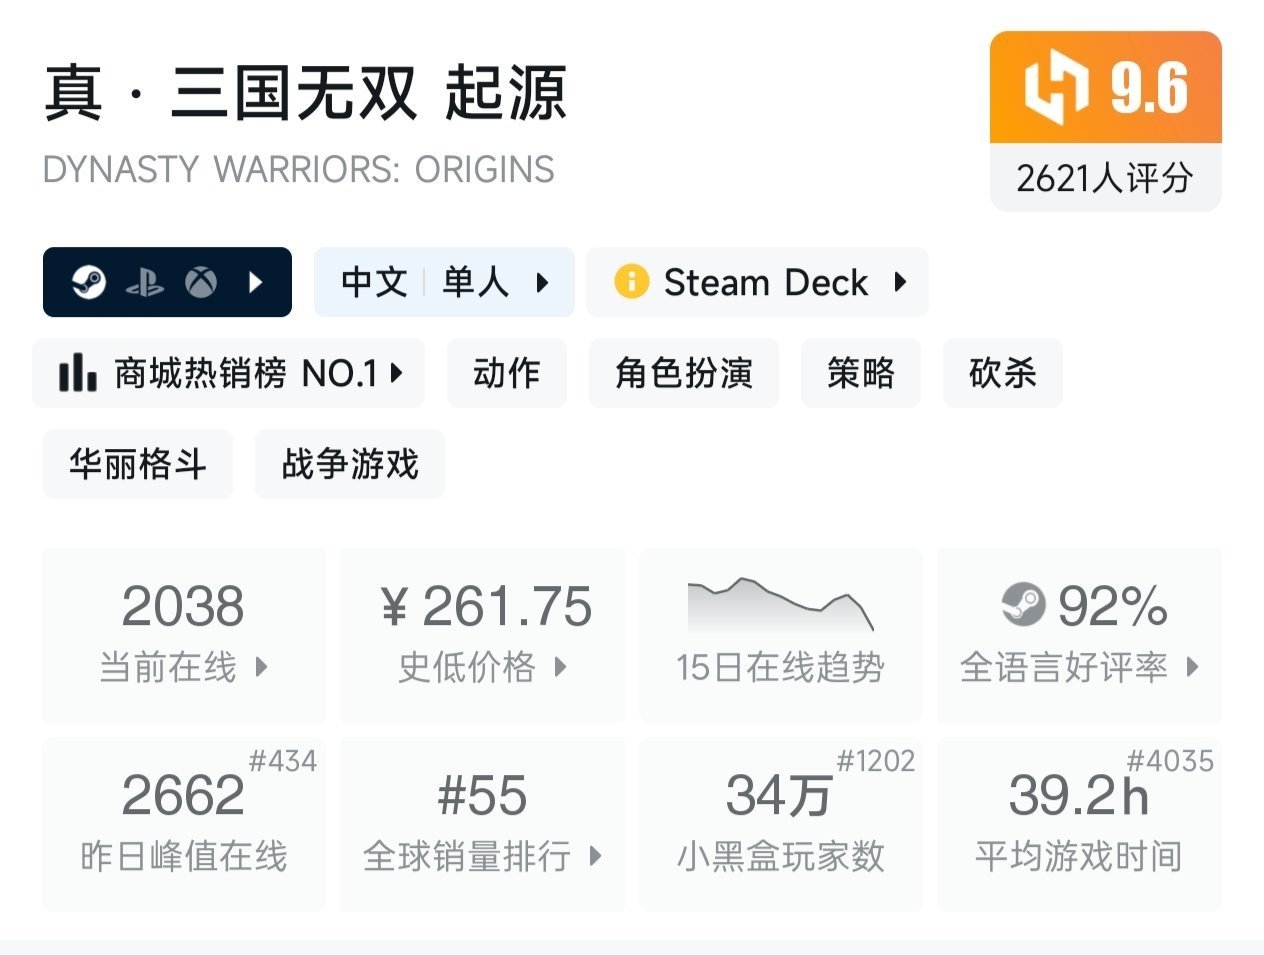
Task: Click the Steam icon beside 92%
Action: 1023,606
